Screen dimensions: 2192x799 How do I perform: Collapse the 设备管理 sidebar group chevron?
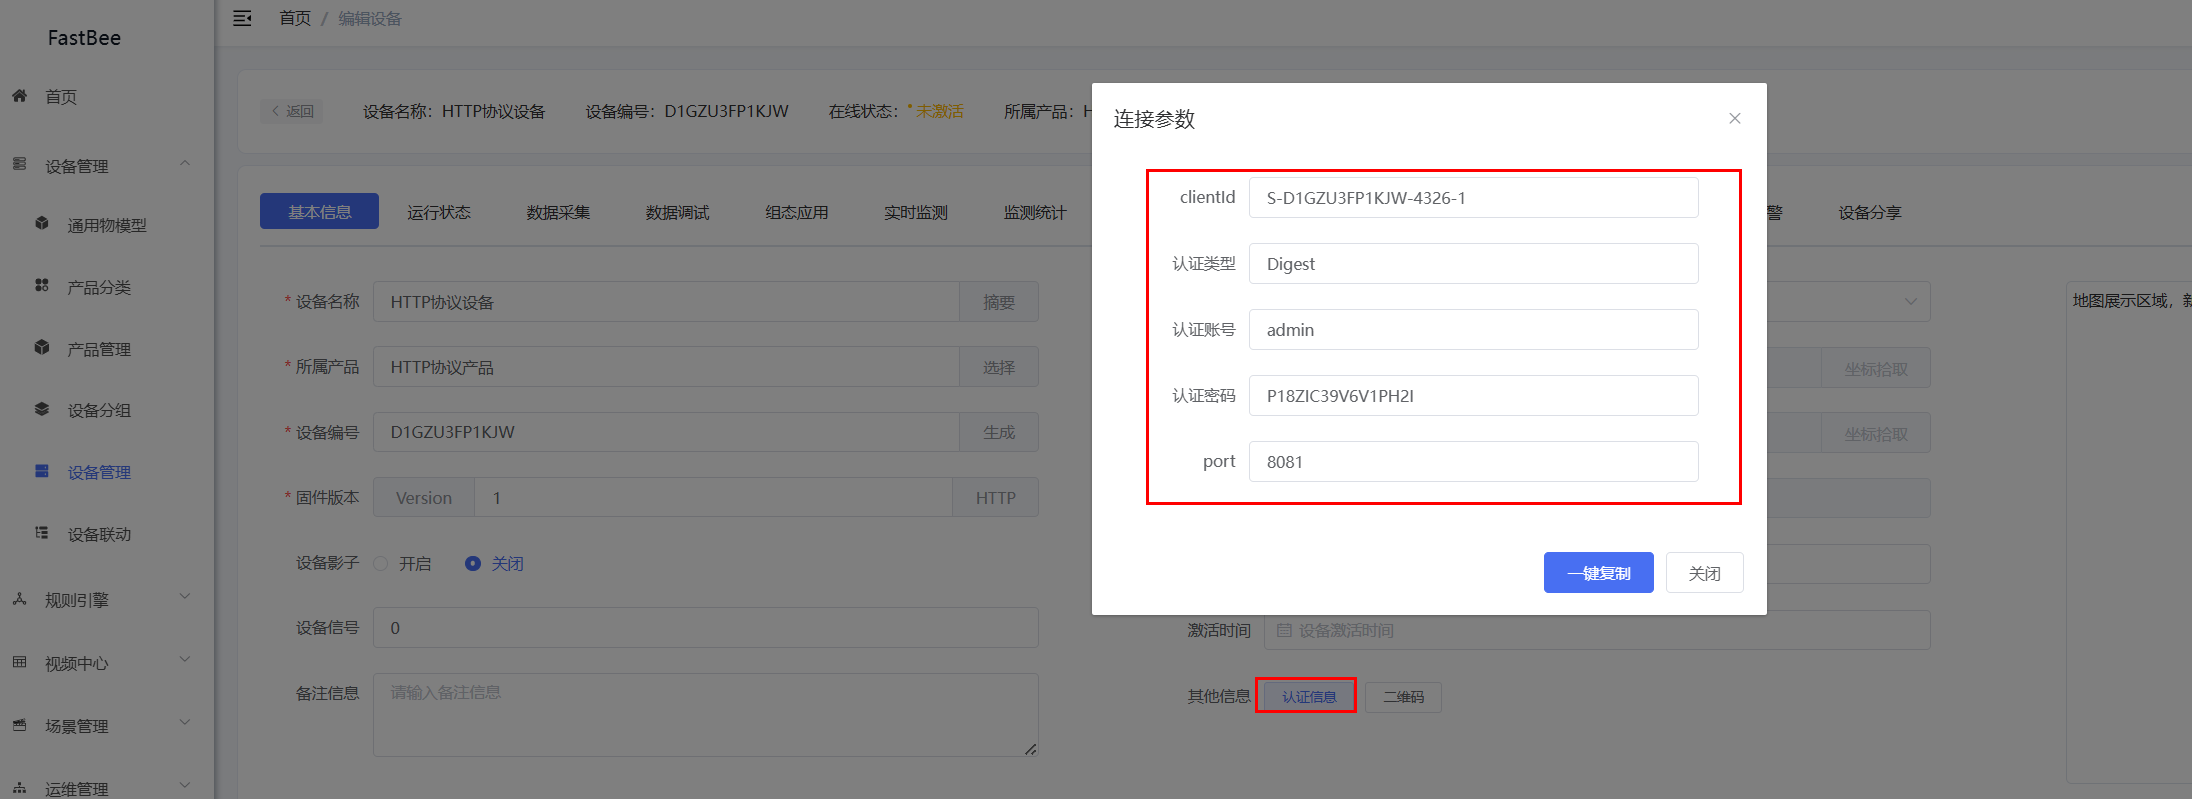[185, 164]
